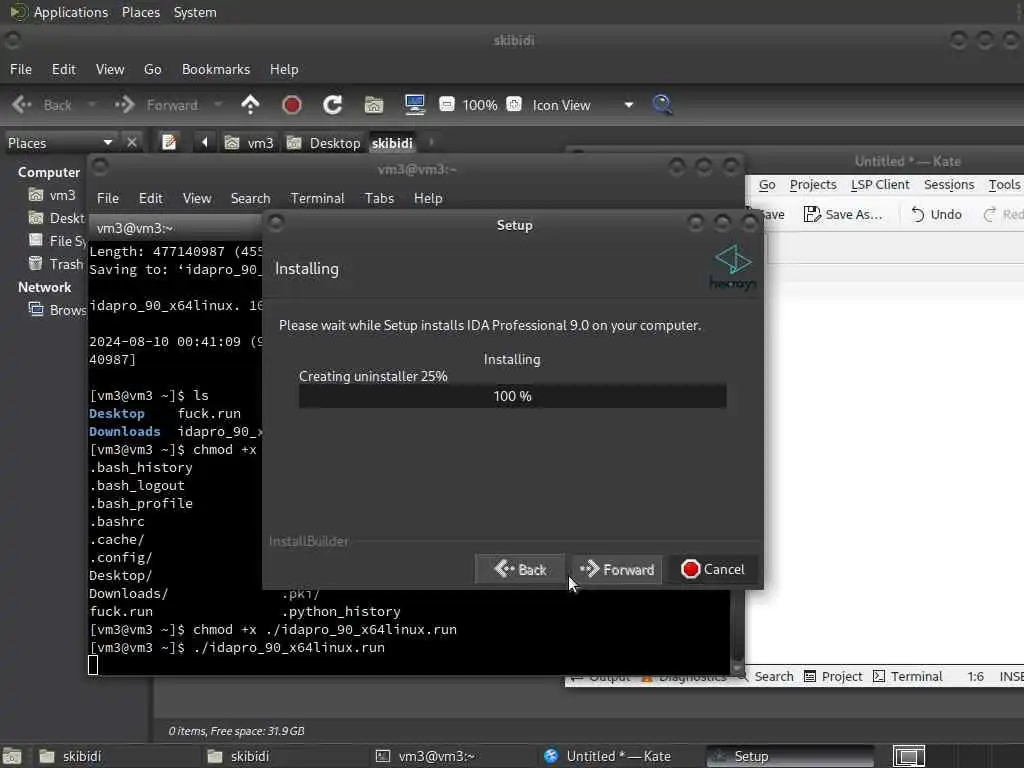
Task: Open Terminal panel in Kate bottom bar
Action: click(908, 677)
